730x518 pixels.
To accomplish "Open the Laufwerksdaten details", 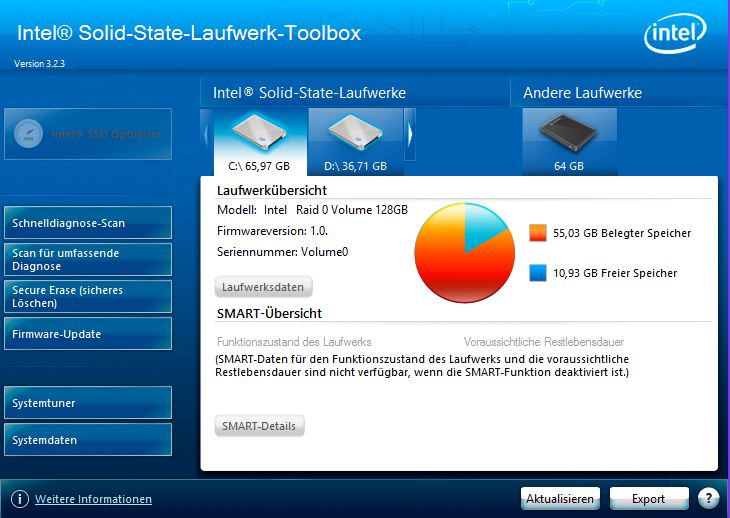I will pos(263,287).
